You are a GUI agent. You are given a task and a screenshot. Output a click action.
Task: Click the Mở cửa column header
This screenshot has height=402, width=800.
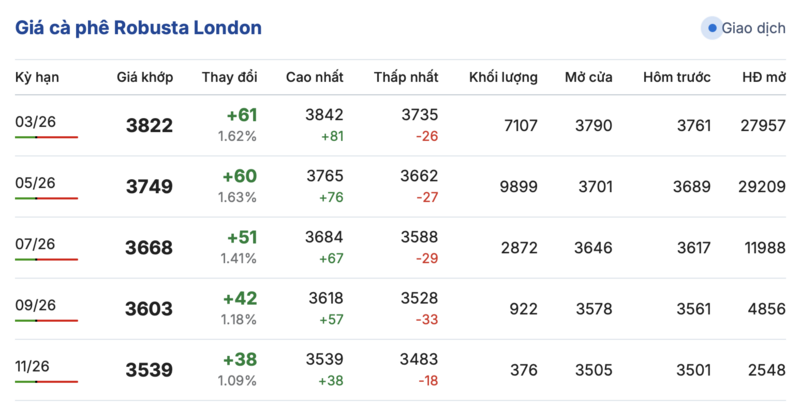pyautogui.click(x=588, y=77)
